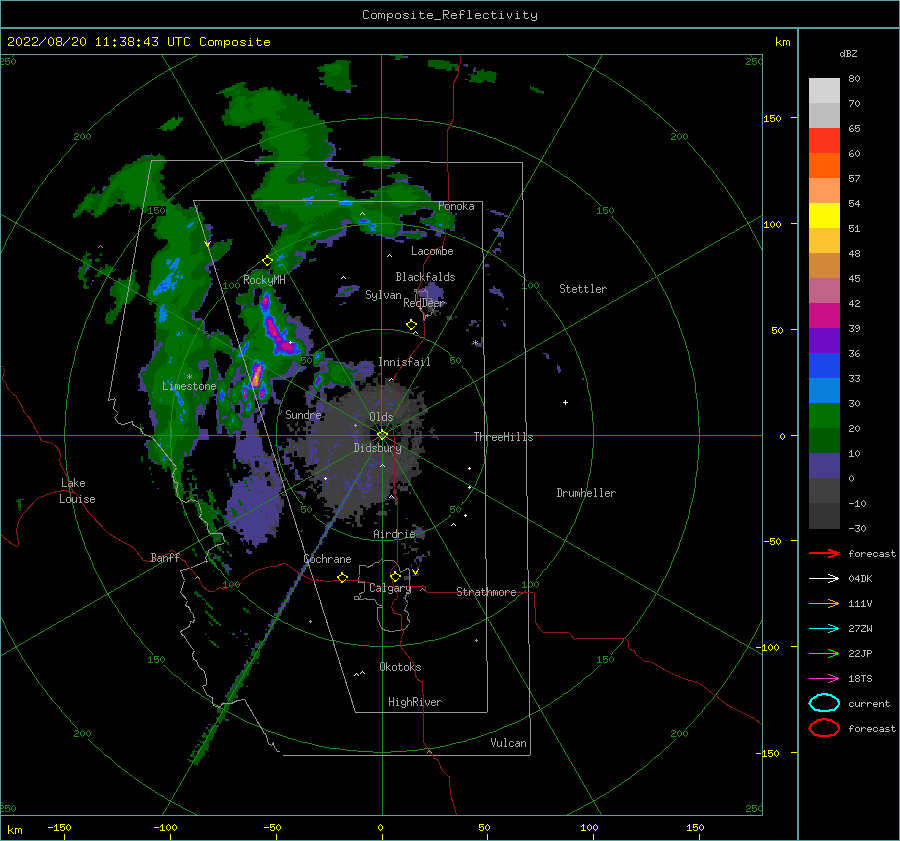Click the Sundre label
The height and width of the screenshot is (841, 900).
[303, 414]
